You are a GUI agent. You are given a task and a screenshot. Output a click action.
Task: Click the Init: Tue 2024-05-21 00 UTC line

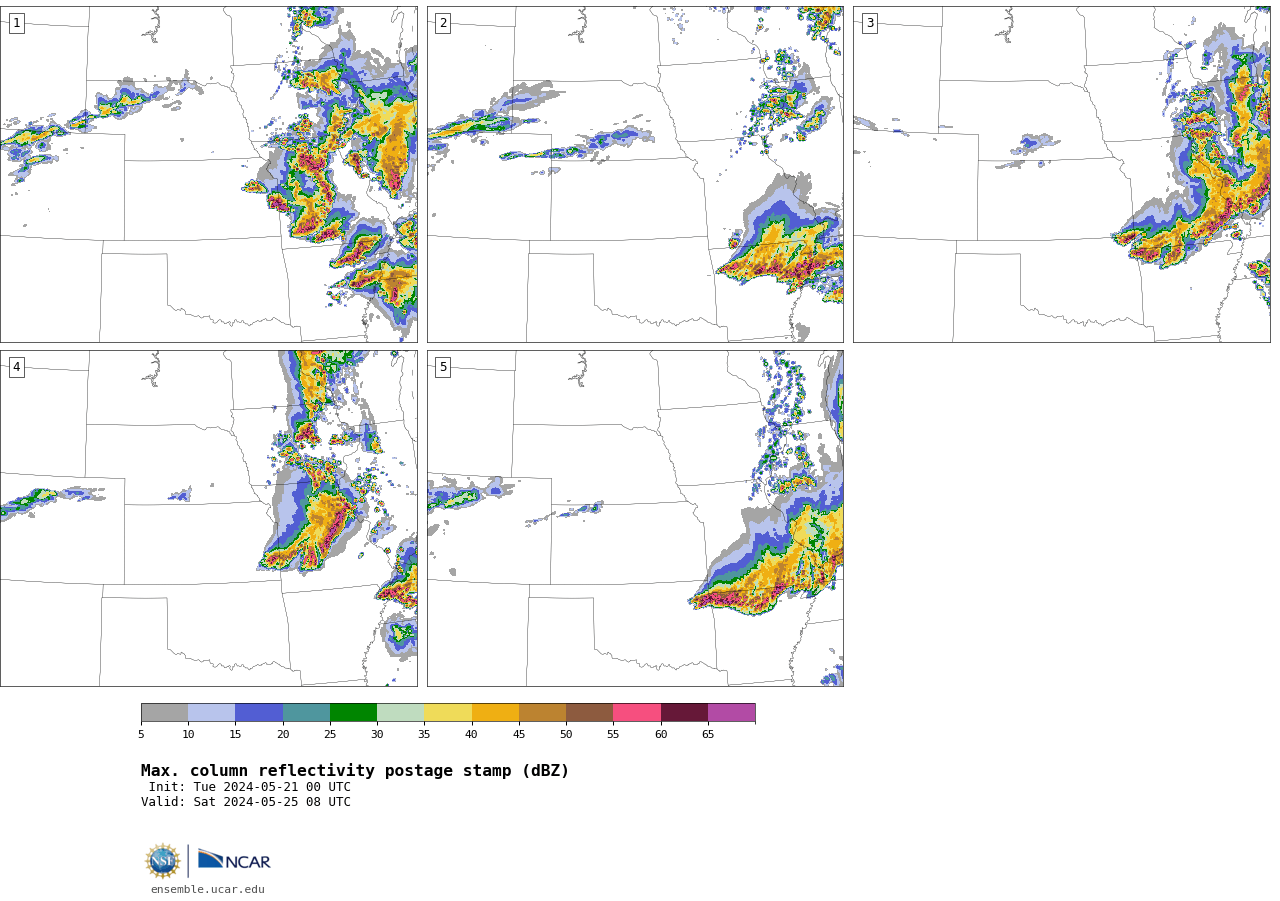(x=250, y=787)
